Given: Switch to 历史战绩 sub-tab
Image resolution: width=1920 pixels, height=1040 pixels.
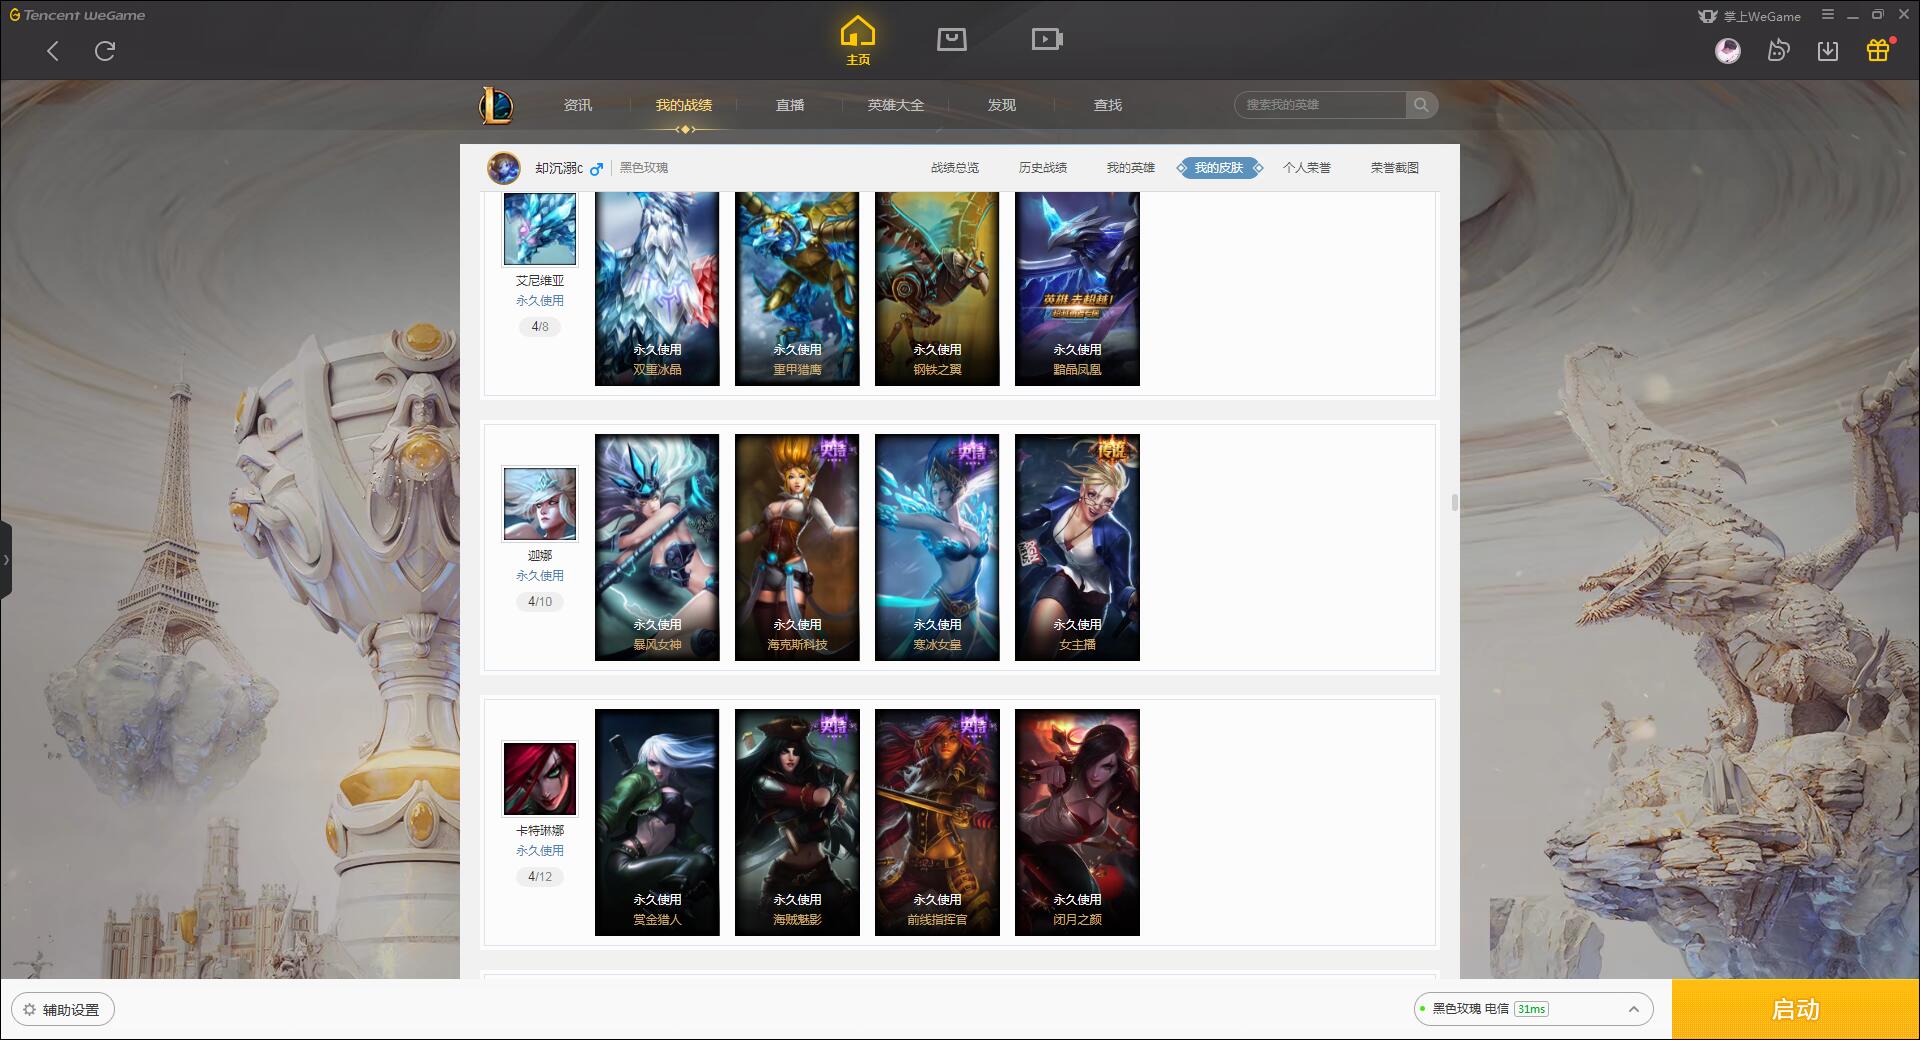Looking at the screenshot, I should tap(1043, 168).
